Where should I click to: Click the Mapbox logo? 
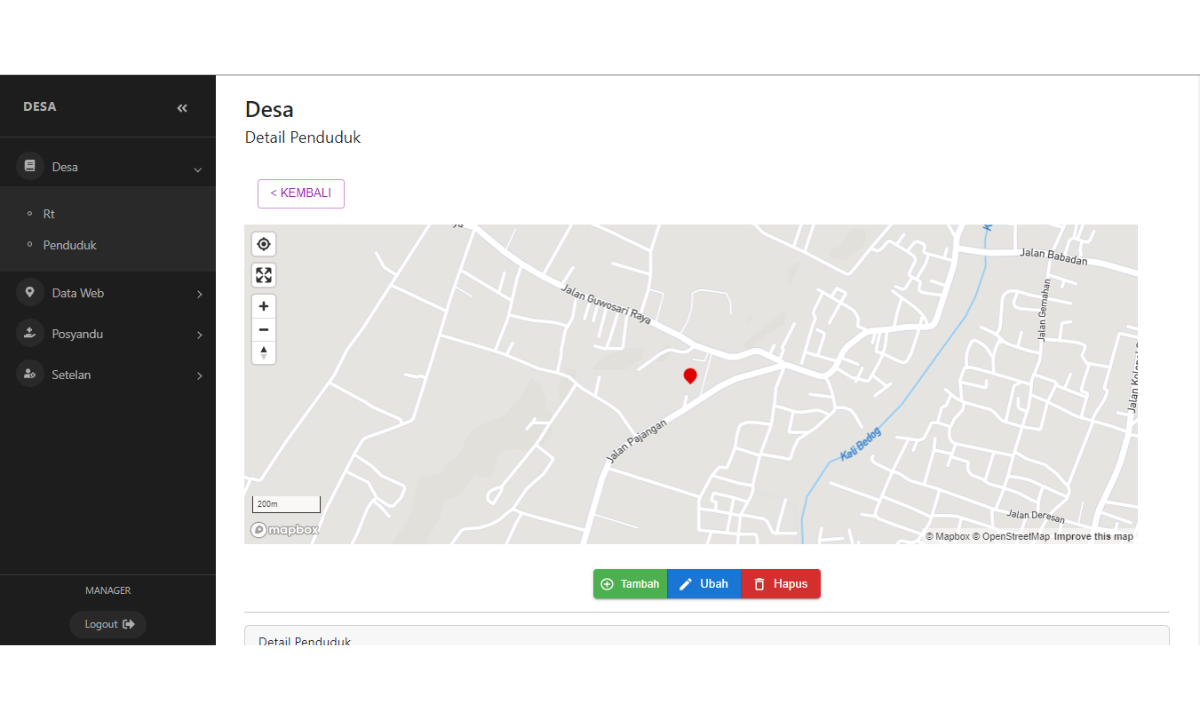(x=285, y=530)
